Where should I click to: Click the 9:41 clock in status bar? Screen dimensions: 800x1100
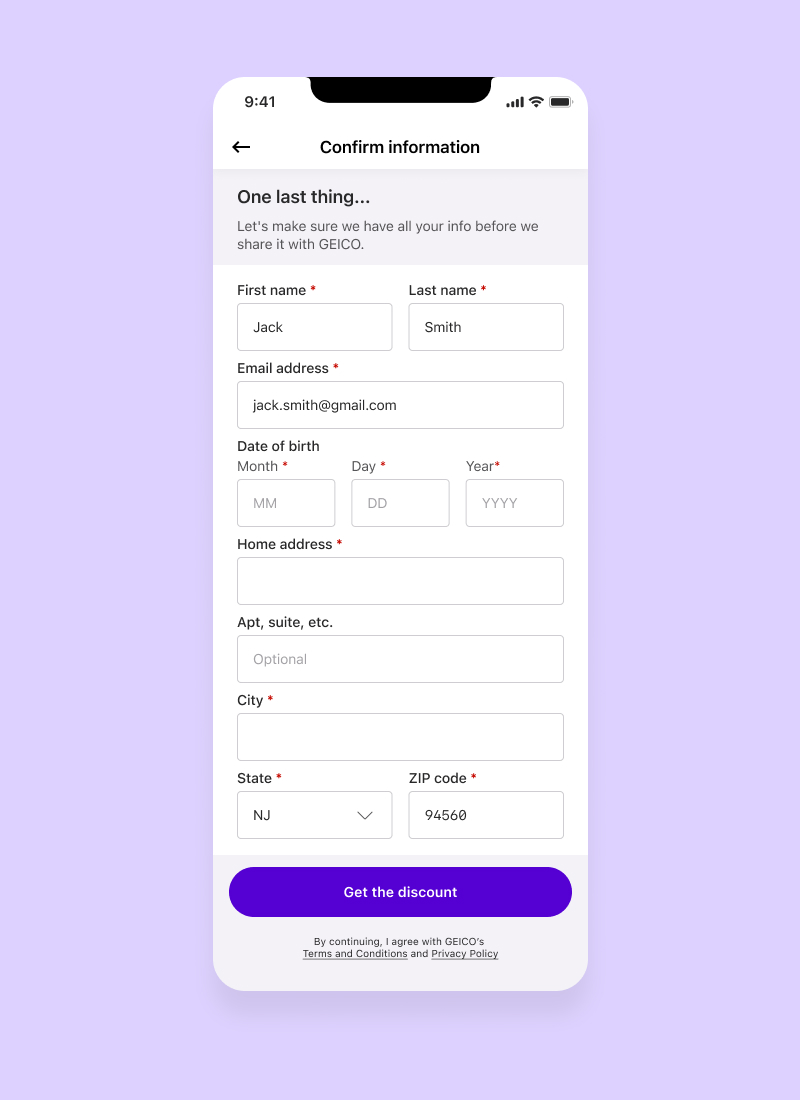click(260, 102)
